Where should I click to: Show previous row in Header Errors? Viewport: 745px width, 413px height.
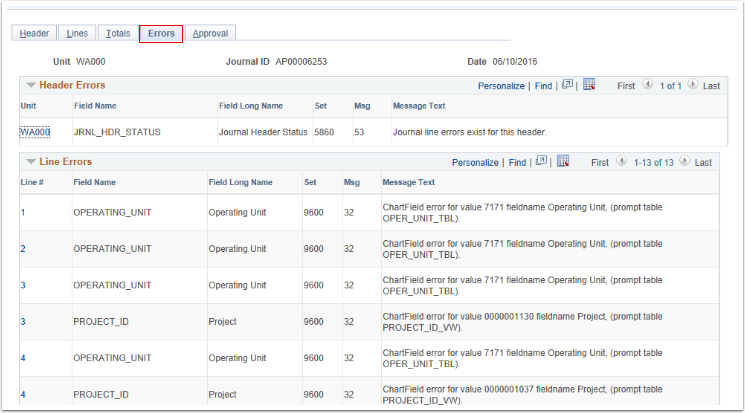647,85
